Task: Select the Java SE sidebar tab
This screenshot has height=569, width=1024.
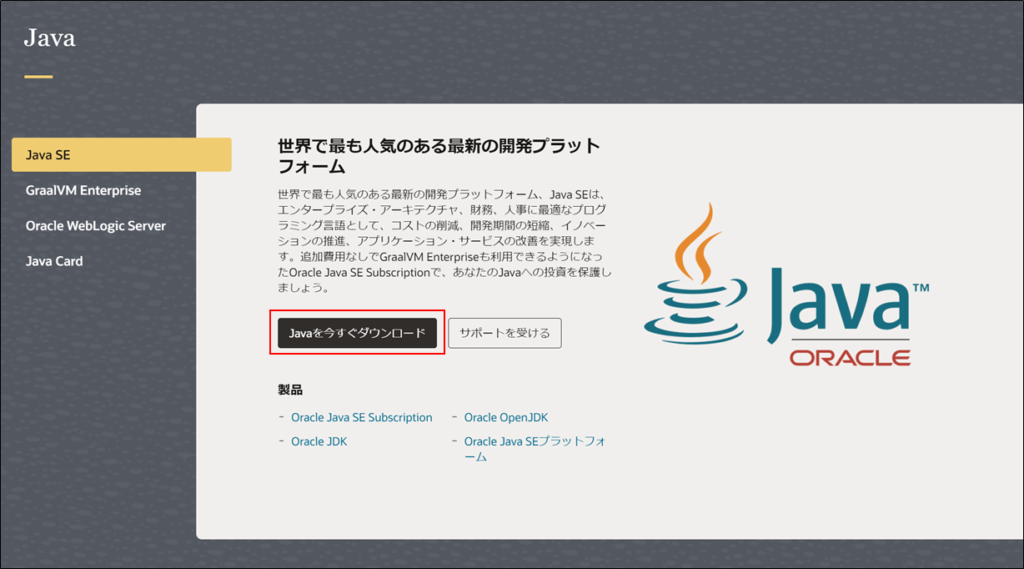Action: pyautogui.click(x=121, y=155)
